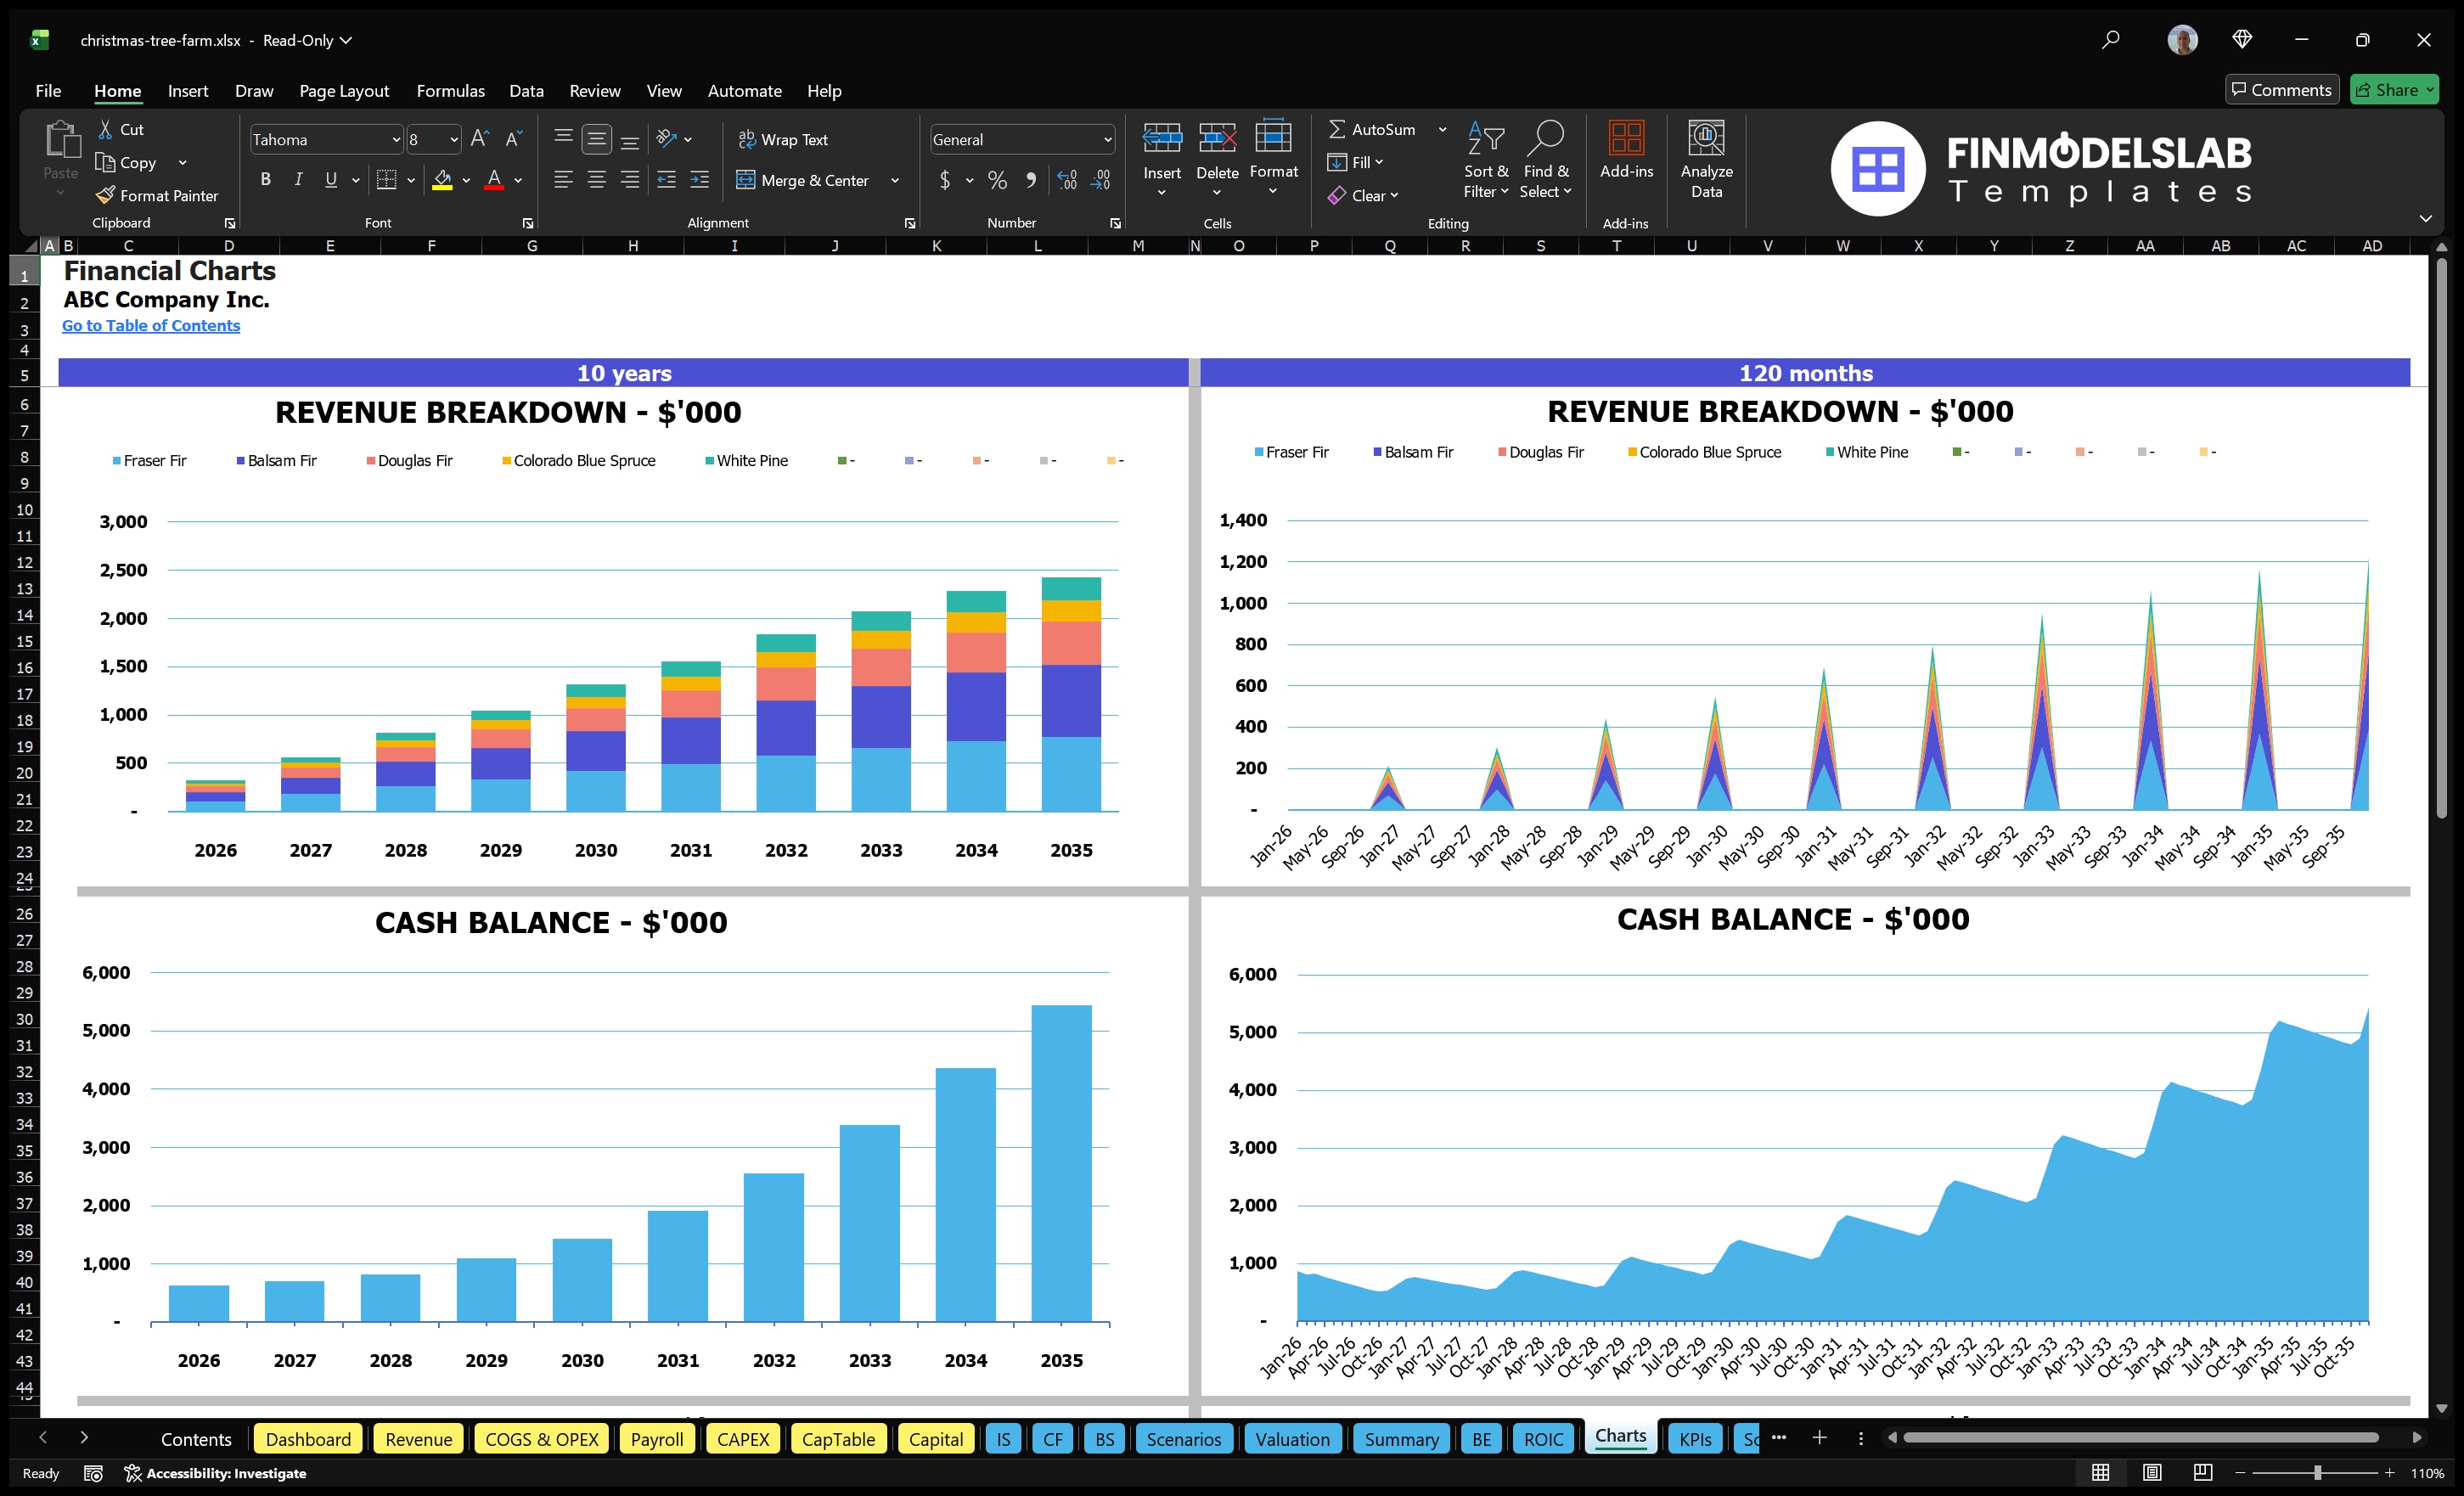This screenshot has width=2464, height=1496.
Task: Select the Format Painter tool
Action: pos(157,195)
